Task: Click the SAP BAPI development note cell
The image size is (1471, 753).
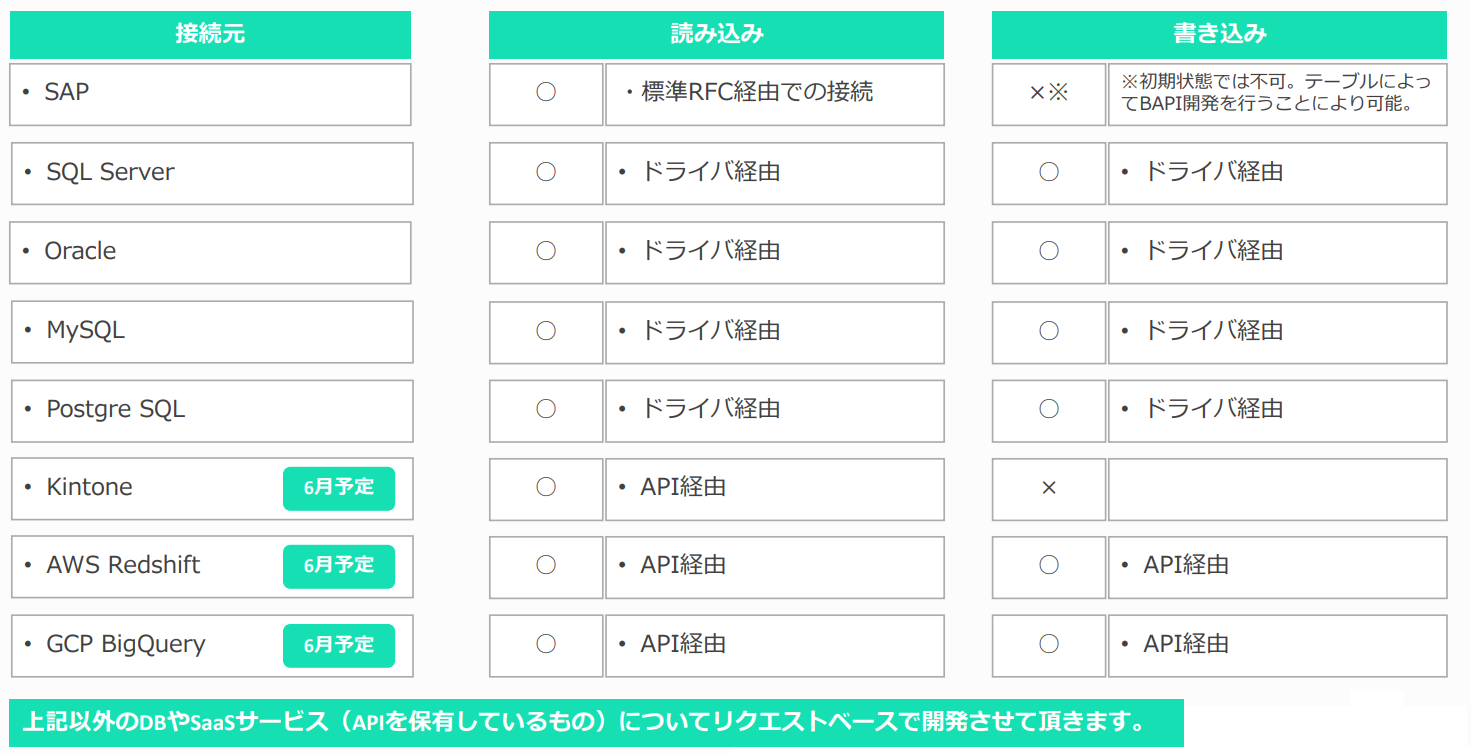Action: 1277,93
